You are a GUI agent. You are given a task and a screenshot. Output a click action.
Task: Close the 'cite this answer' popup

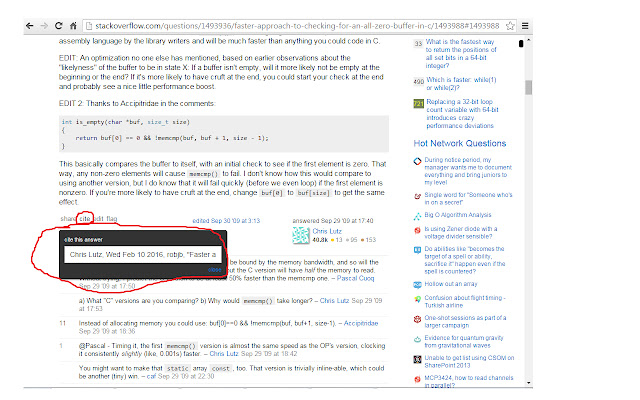[x=215, y=269]
